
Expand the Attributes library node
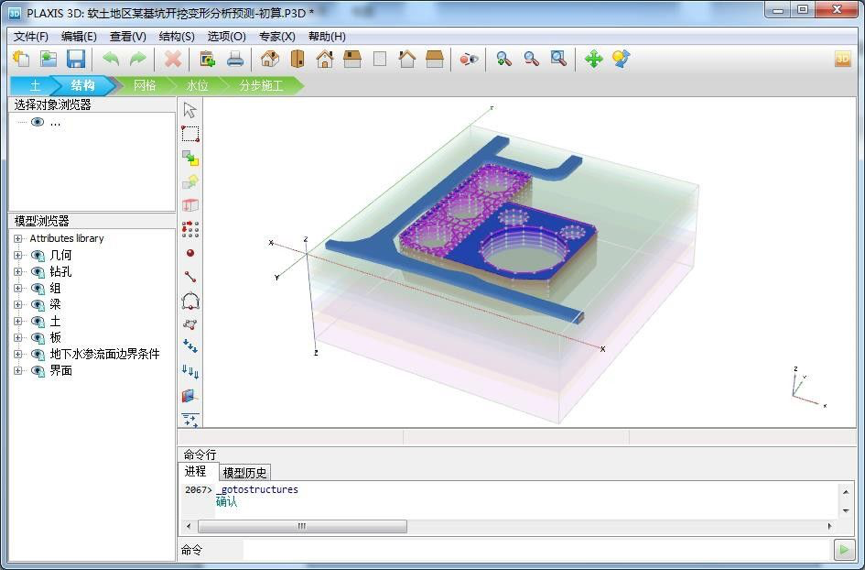18,239
